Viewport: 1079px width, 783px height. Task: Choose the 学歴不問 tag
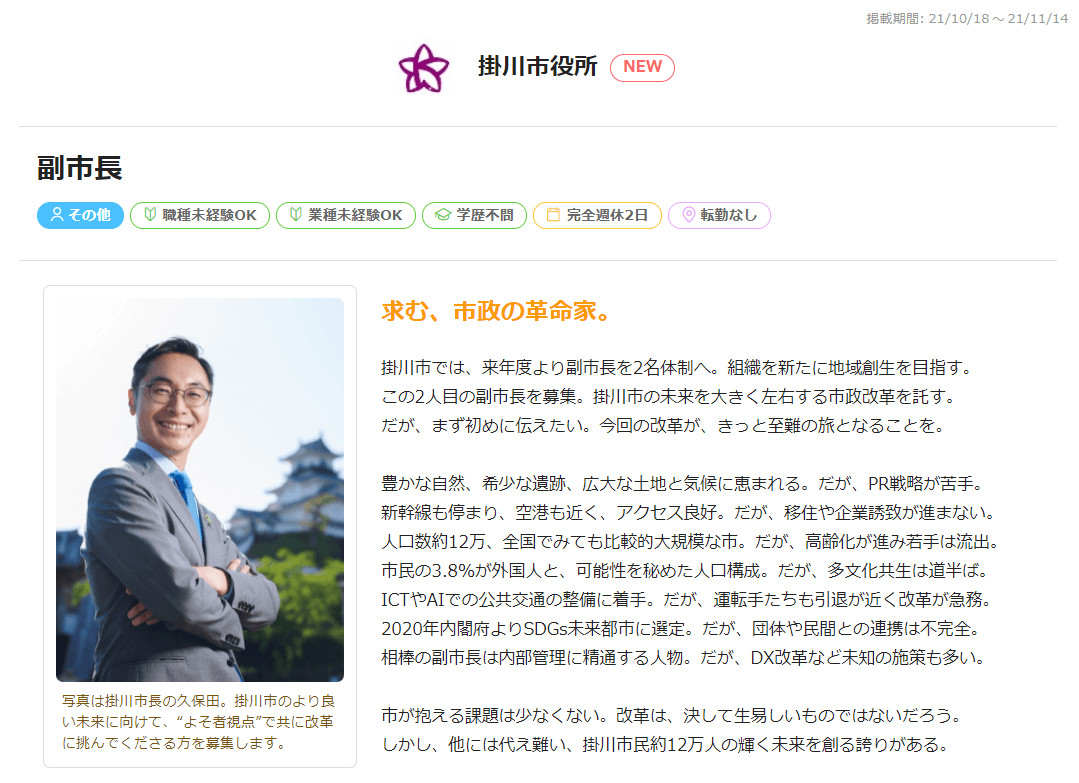[x=474, y=215]
